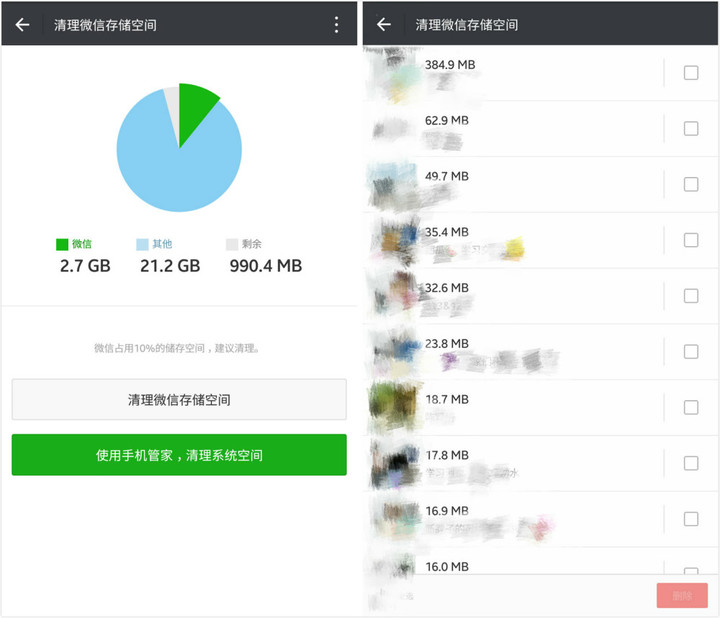
Task: Tap 使用手机管家，清理系统空间 green button
Action: 179,455
